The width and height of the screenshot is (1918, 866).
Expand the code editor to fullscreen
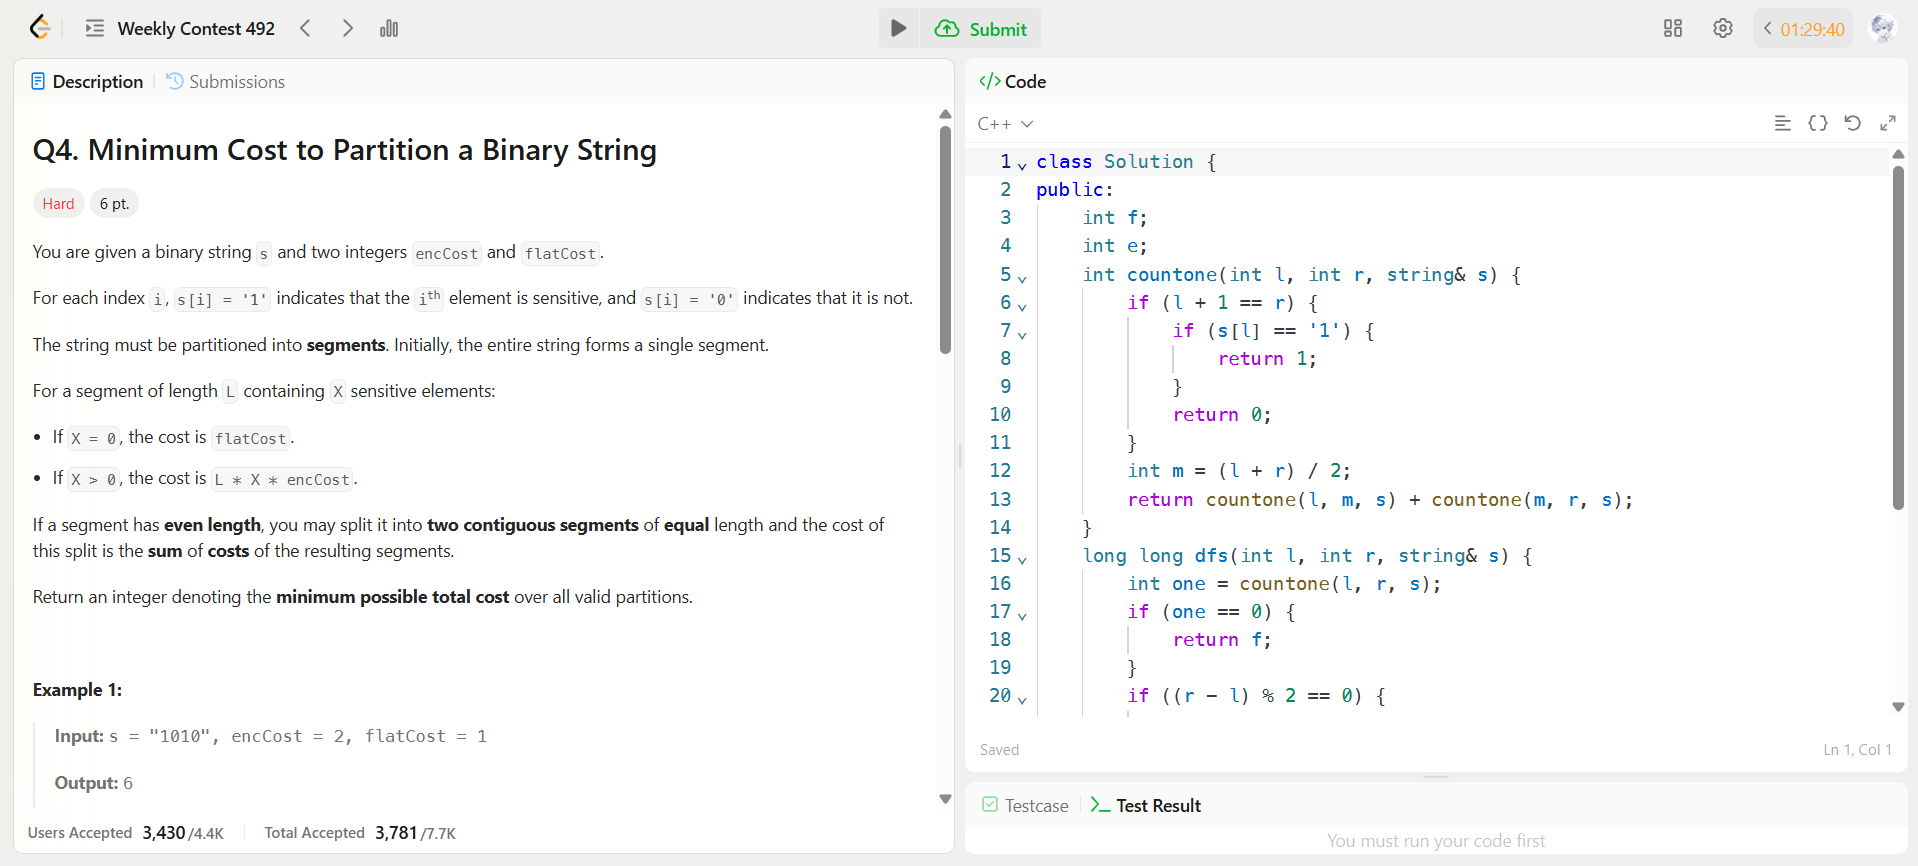pyautogui.click(x=1887, y=123)
